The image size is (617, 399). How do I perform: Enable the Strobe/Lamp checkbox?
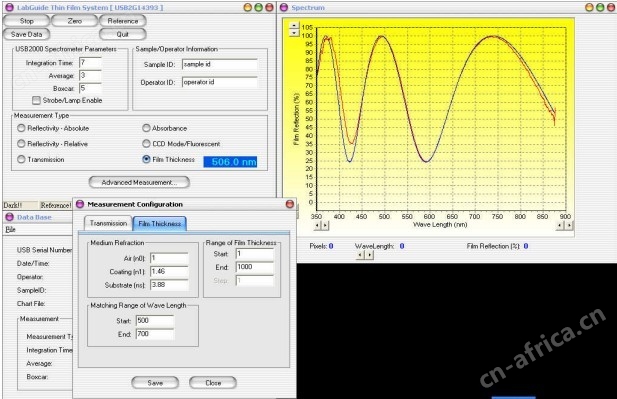coord(36,100)
